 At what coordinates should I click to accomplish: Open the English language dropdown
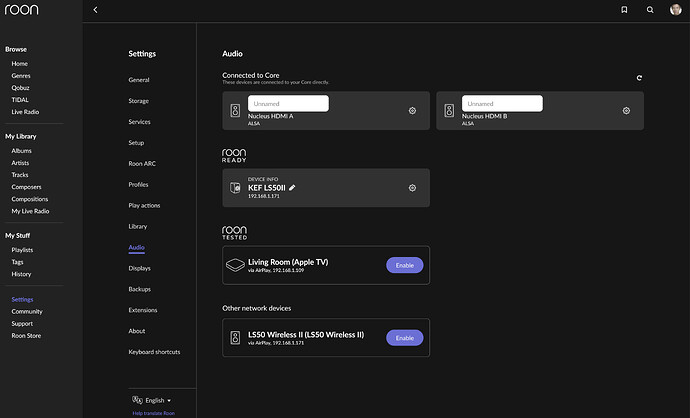point(158,400)
